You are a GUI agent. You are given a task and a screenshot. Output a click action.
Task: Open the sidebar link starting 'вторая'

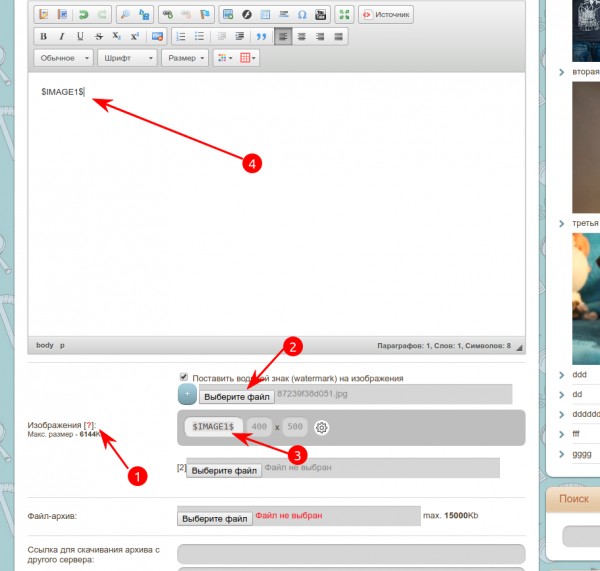tap(586, 72)
